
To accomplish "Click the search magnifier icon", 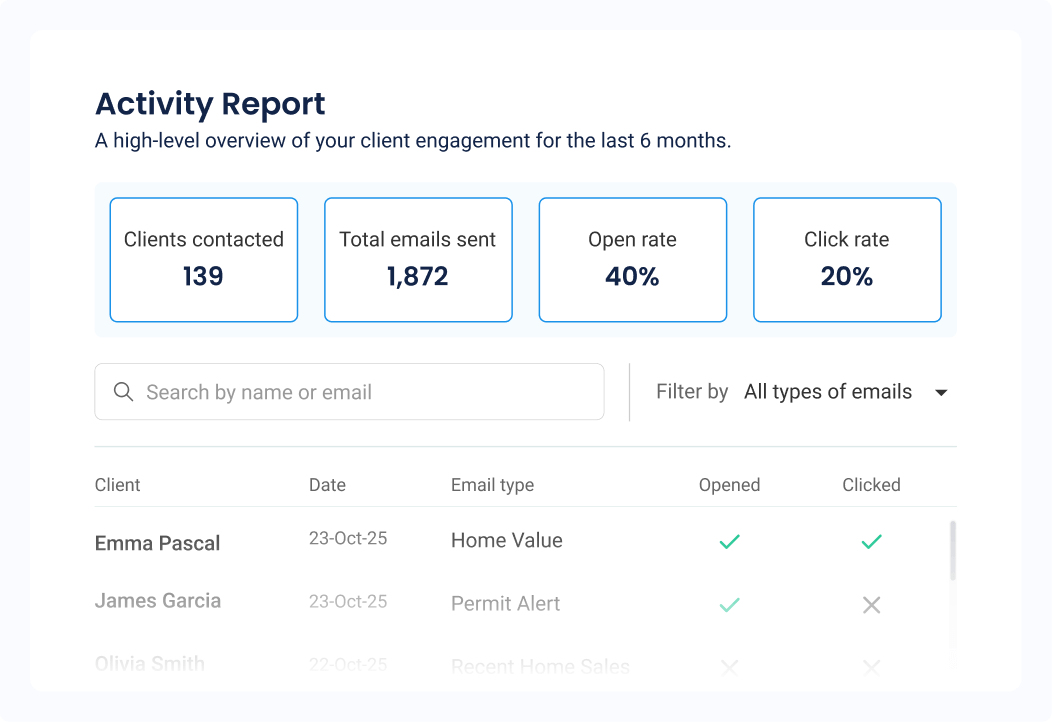I will [x=122, y=392].
